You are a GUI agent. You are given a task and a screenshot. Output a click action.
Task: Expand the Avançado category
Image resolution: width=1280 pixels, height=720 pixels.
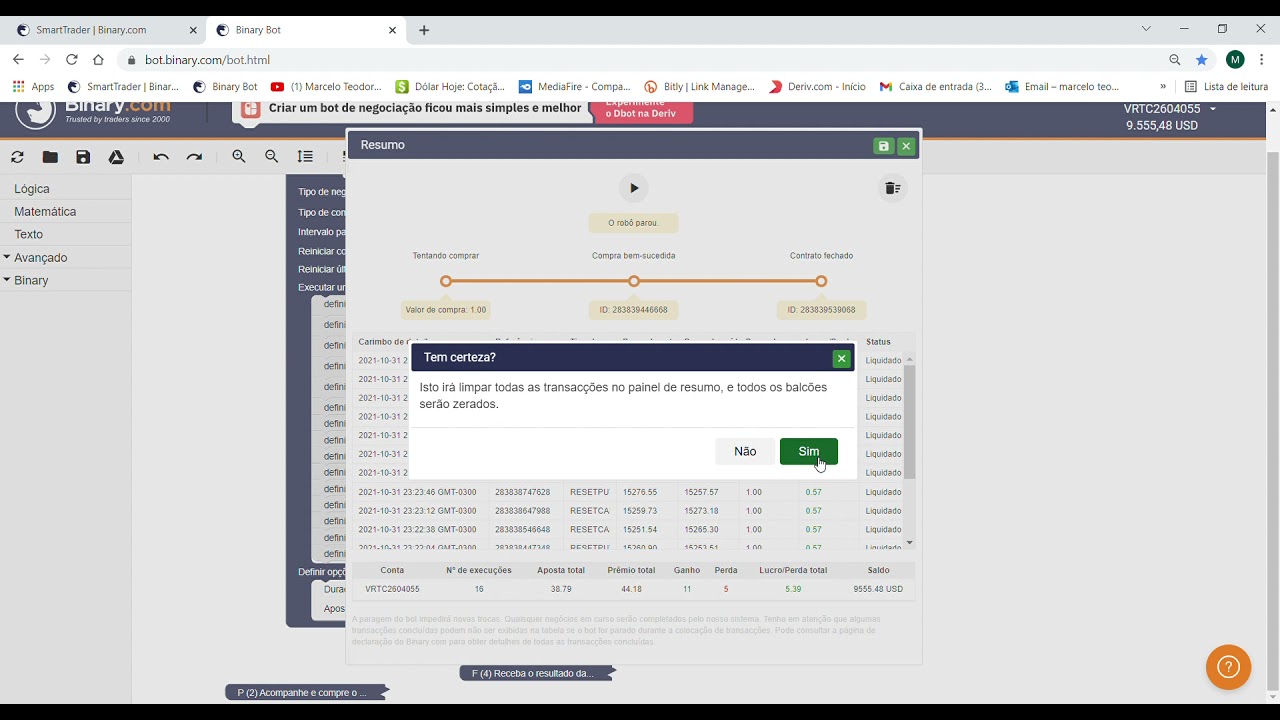pos(40,258)
